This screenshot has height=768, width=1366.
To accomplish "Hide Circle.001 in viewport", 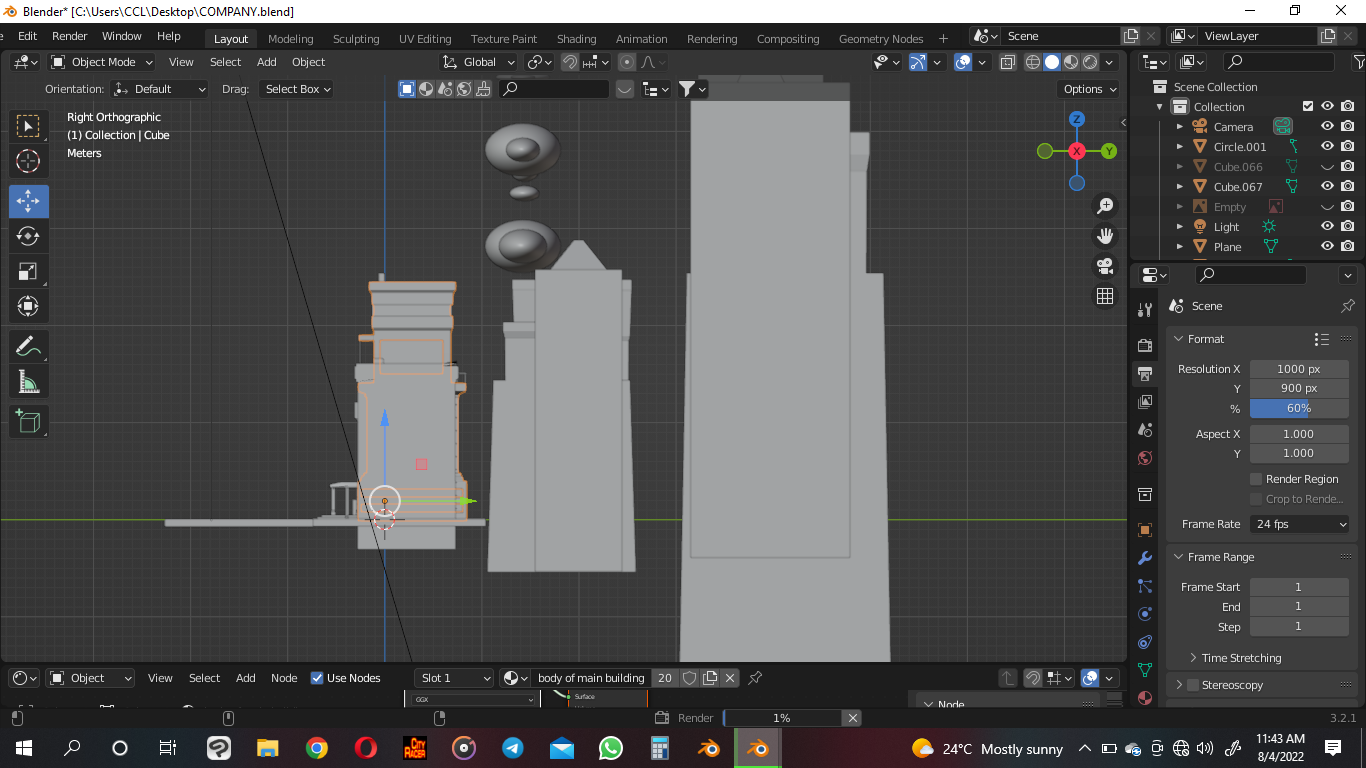I will tap(1327, 147).
